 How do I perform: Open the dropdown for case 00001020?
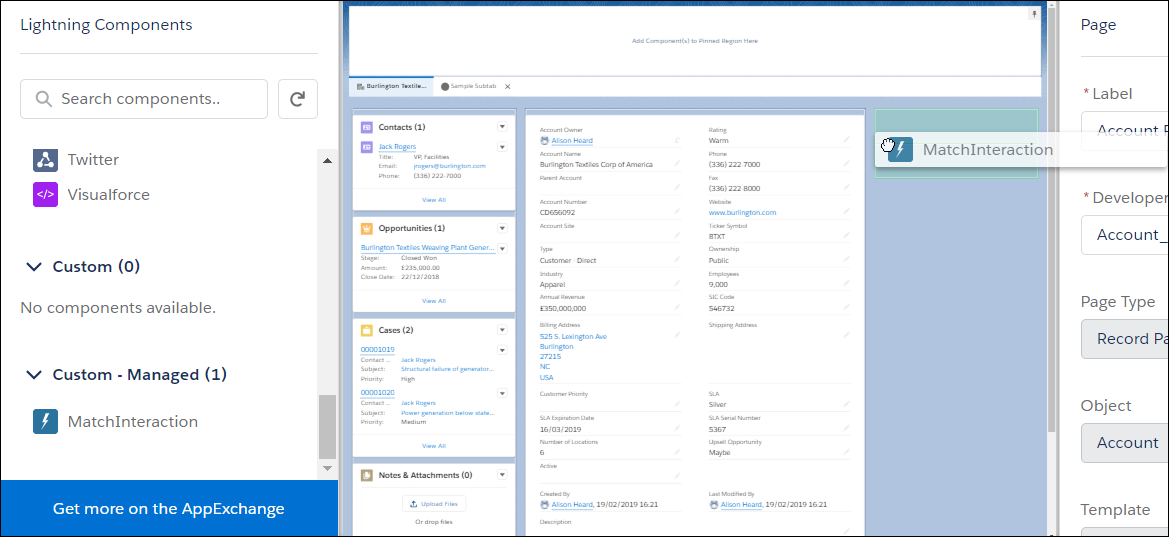502,393
